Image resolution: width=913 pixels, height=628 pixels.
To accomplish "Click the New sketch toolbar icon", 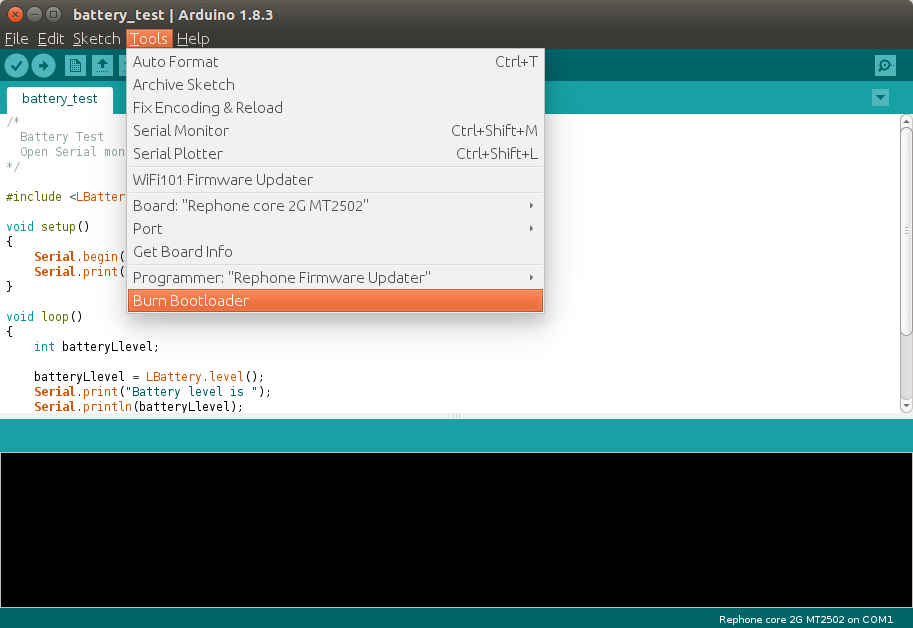I will 75,66.
